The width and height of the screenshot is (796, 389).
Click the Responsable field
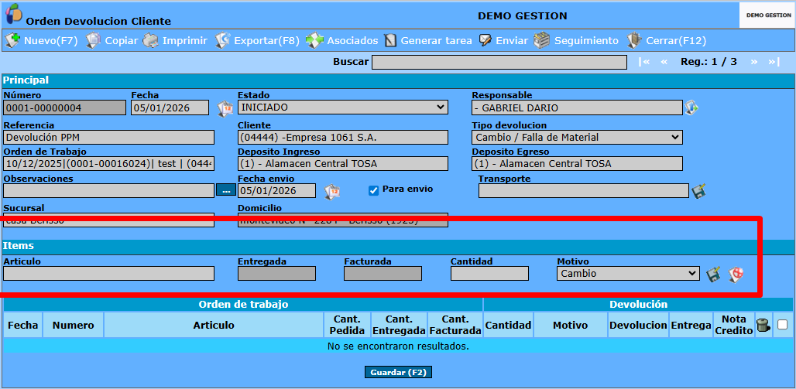[x=577, y=108]
